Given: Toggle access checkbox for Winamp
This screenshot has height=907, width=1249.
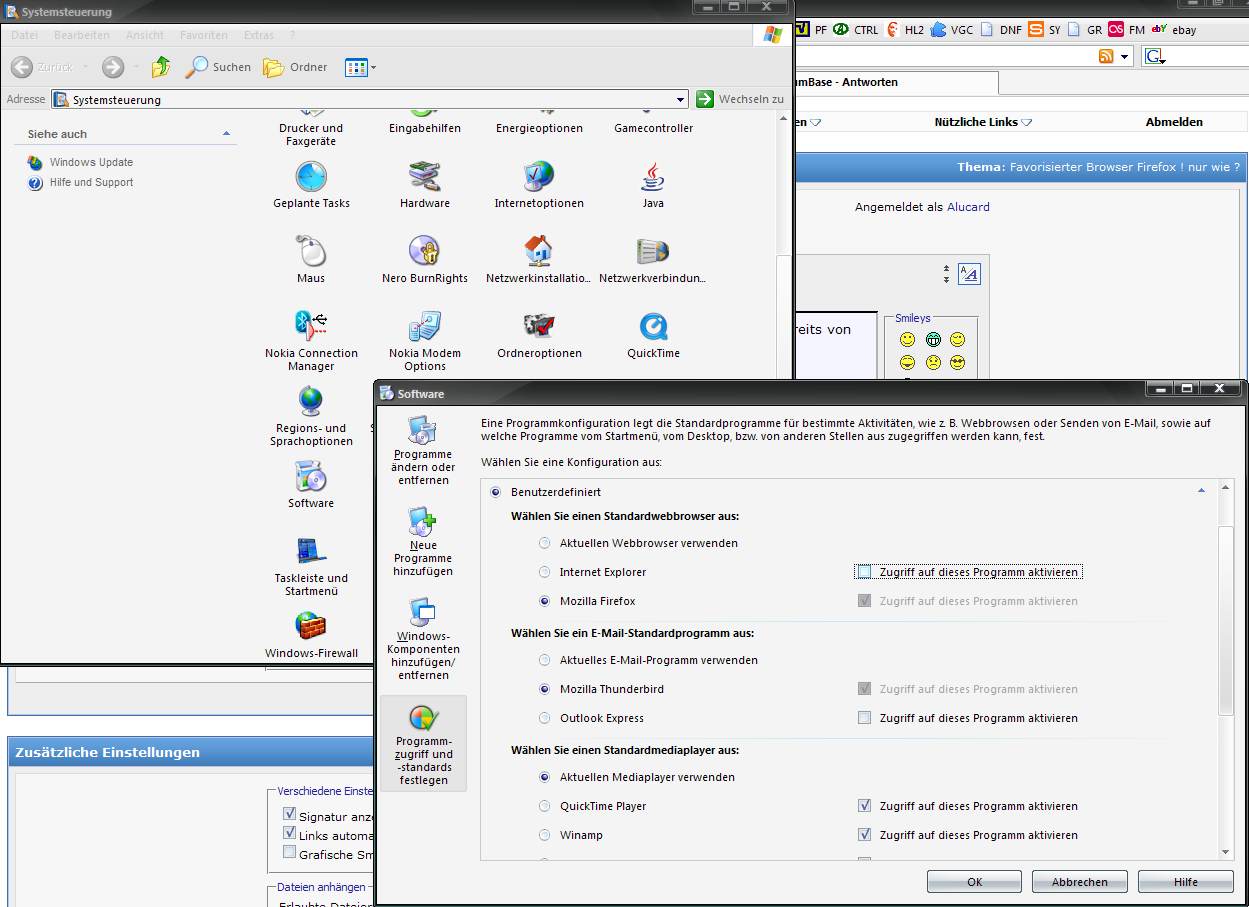Looking at the screenshot, I should coord(865,835).
